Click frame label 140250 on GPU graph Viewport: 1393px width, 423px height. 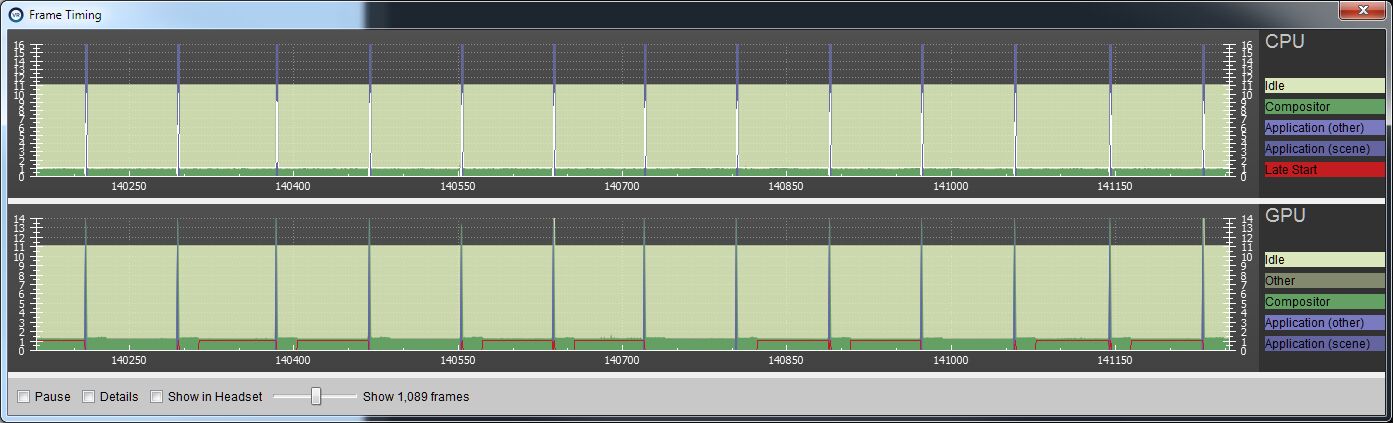click(129, 360)
